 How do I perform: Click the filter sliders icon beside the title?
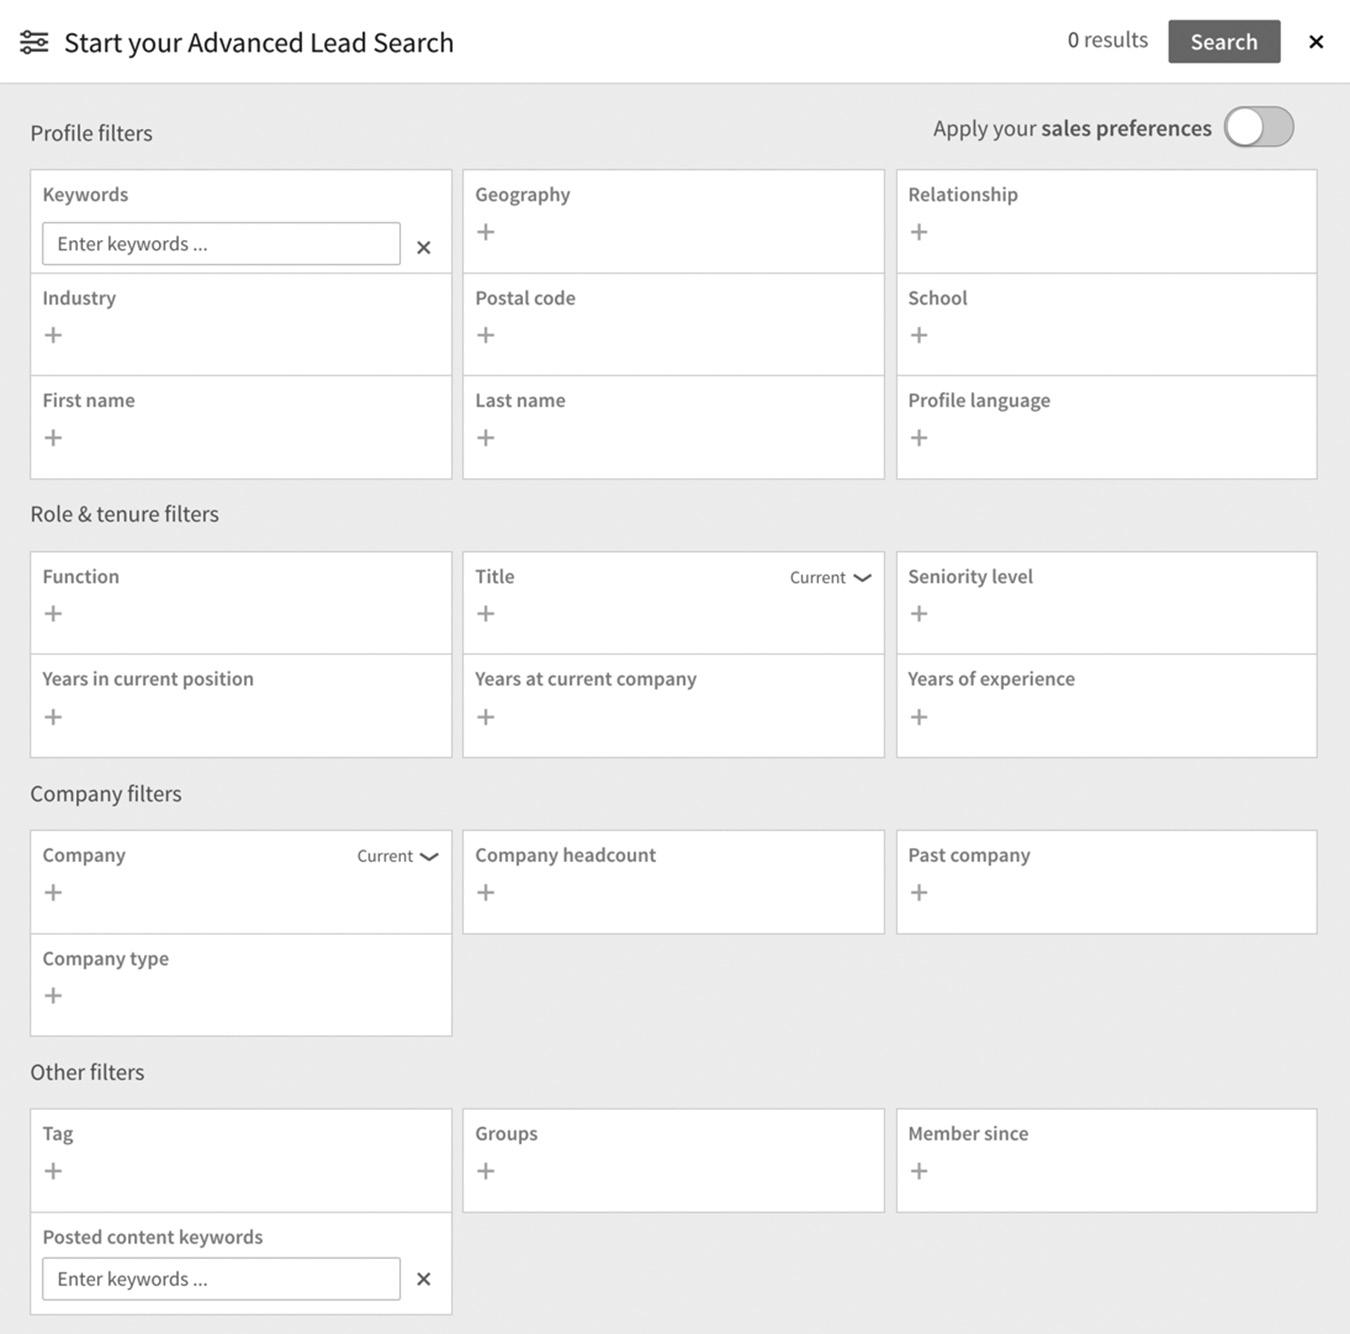point(34,42)
